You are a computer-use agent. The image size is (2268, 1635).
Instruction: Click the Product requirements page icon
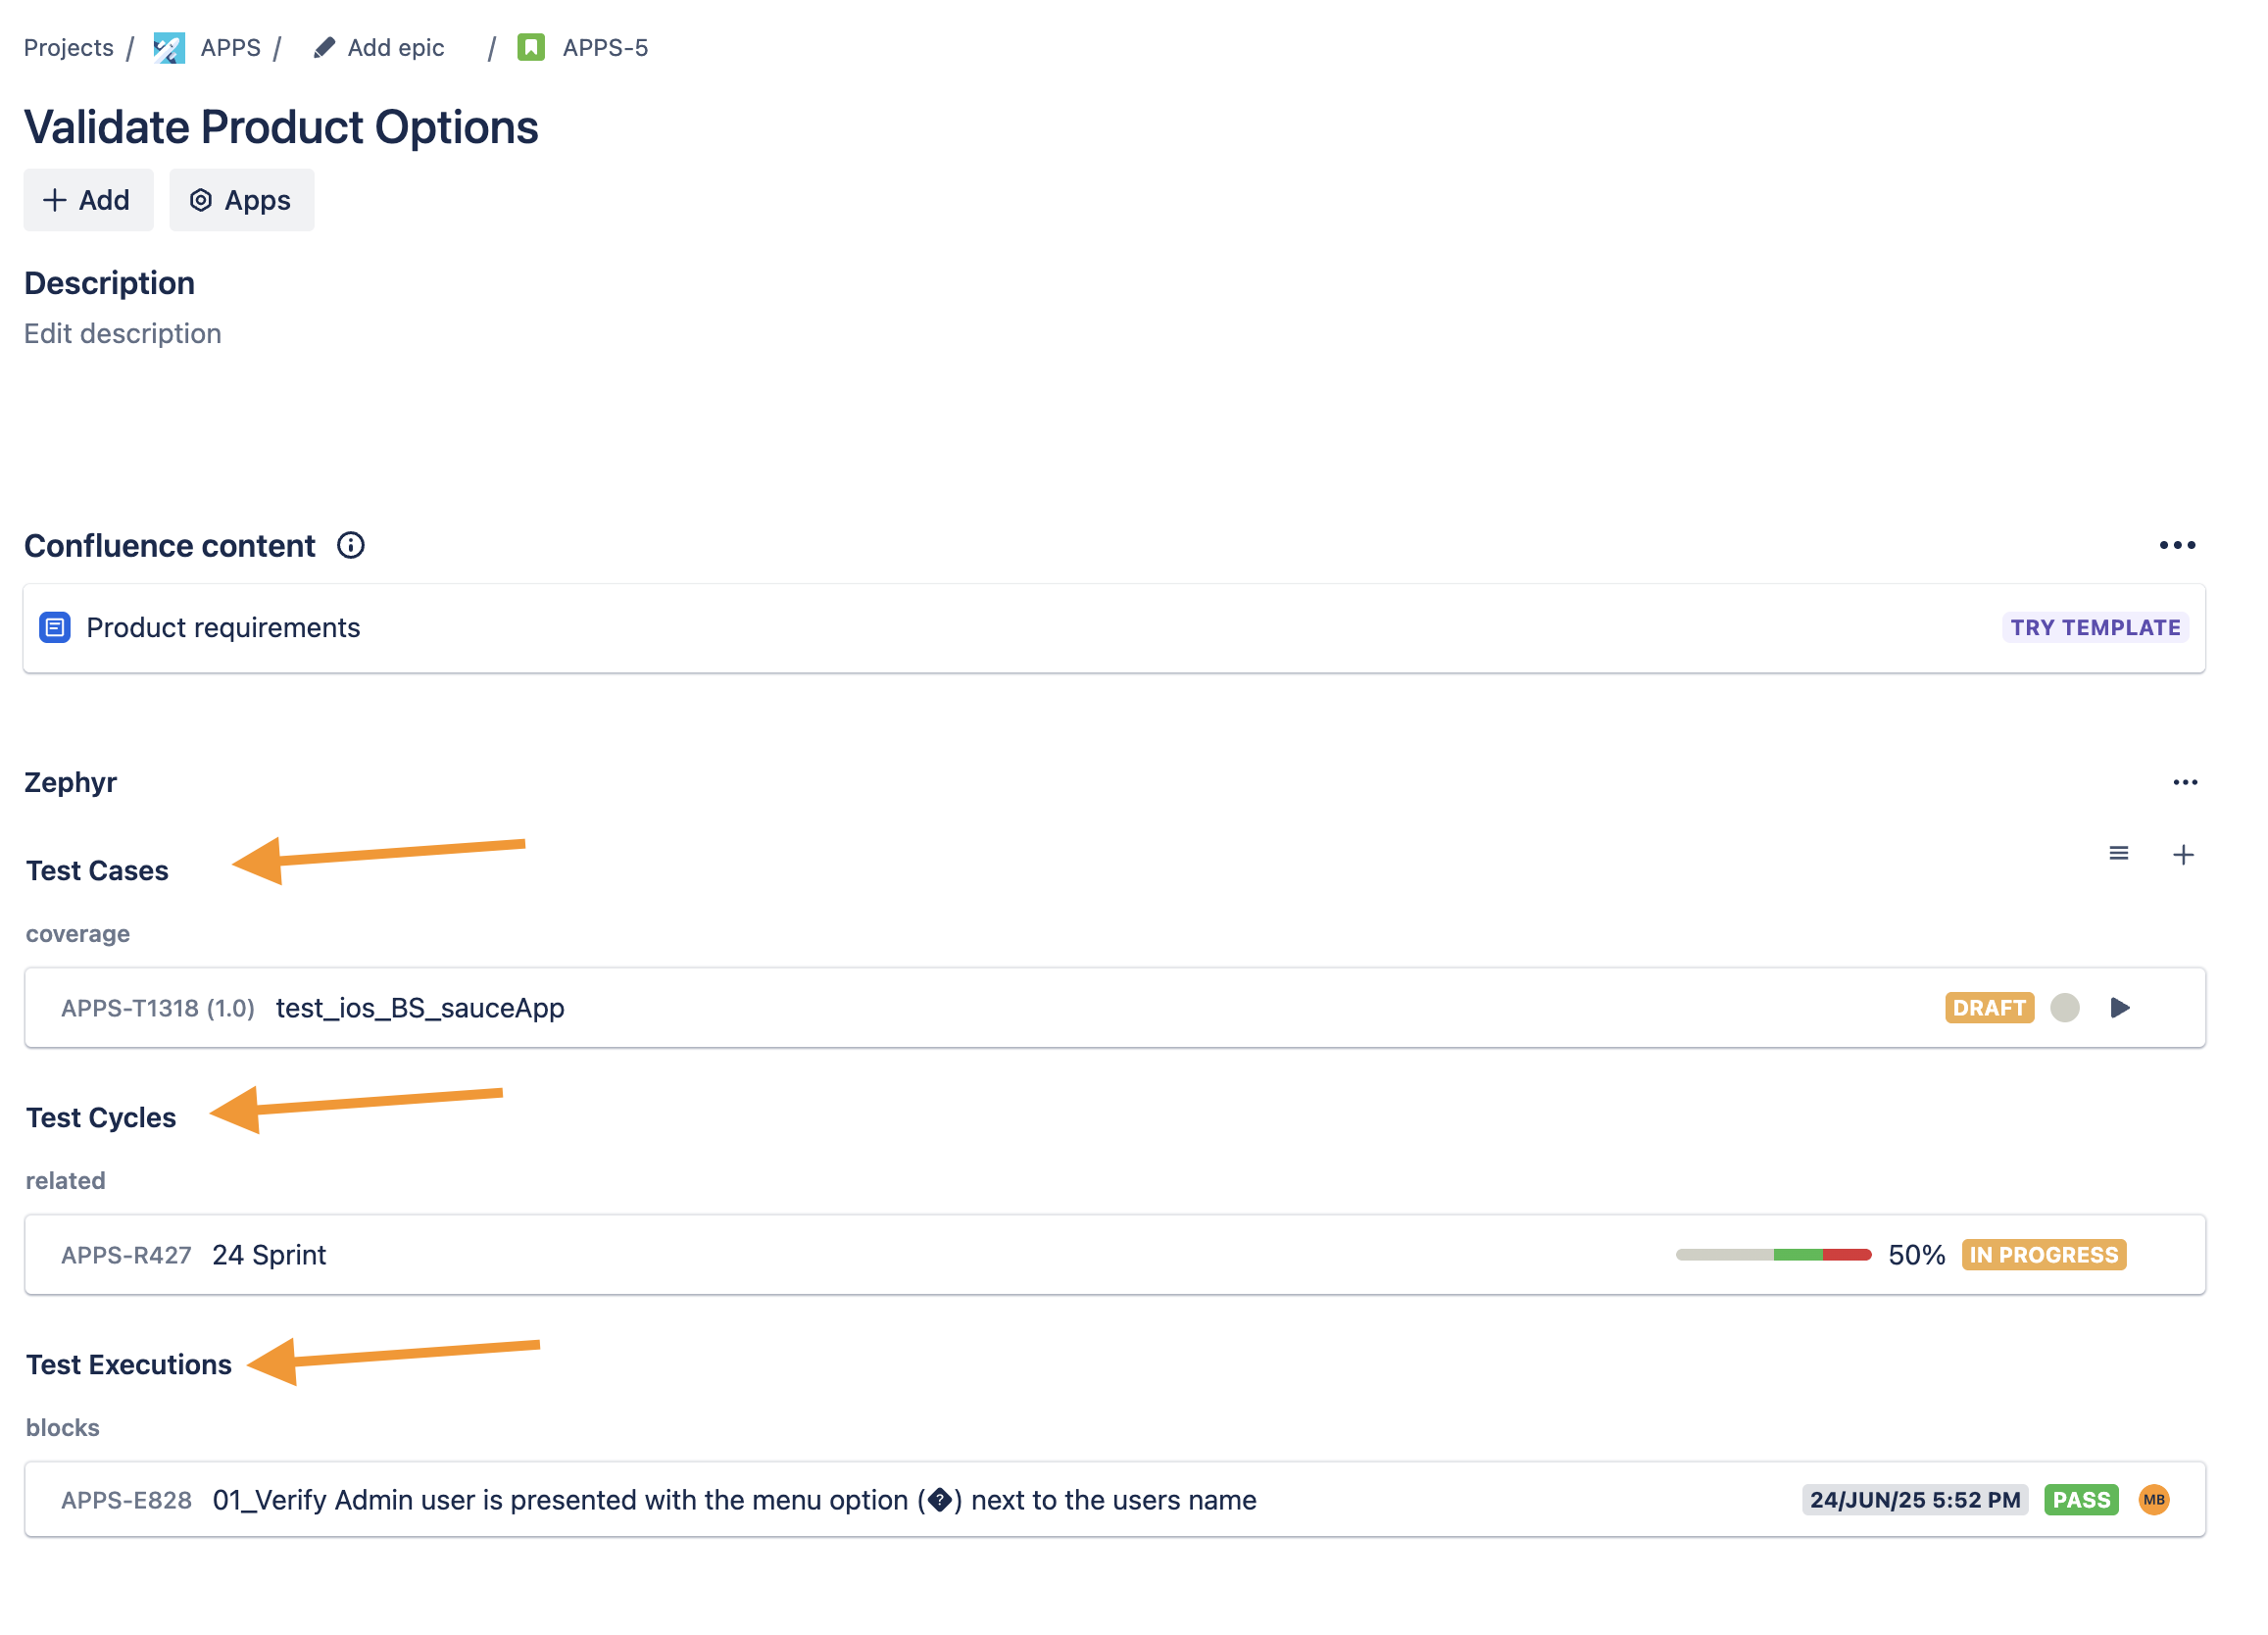[55, 628]
